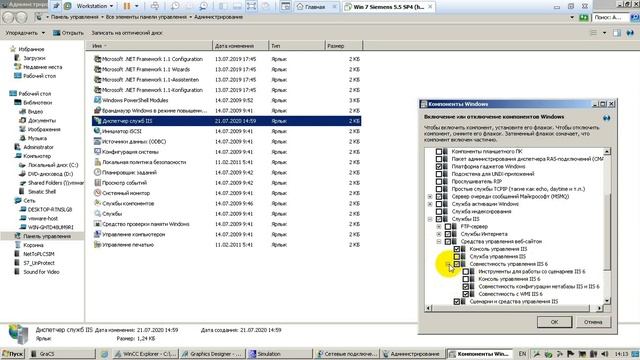Toggle the Прослушиватель RIP checkbox

[x=439, y=181]
